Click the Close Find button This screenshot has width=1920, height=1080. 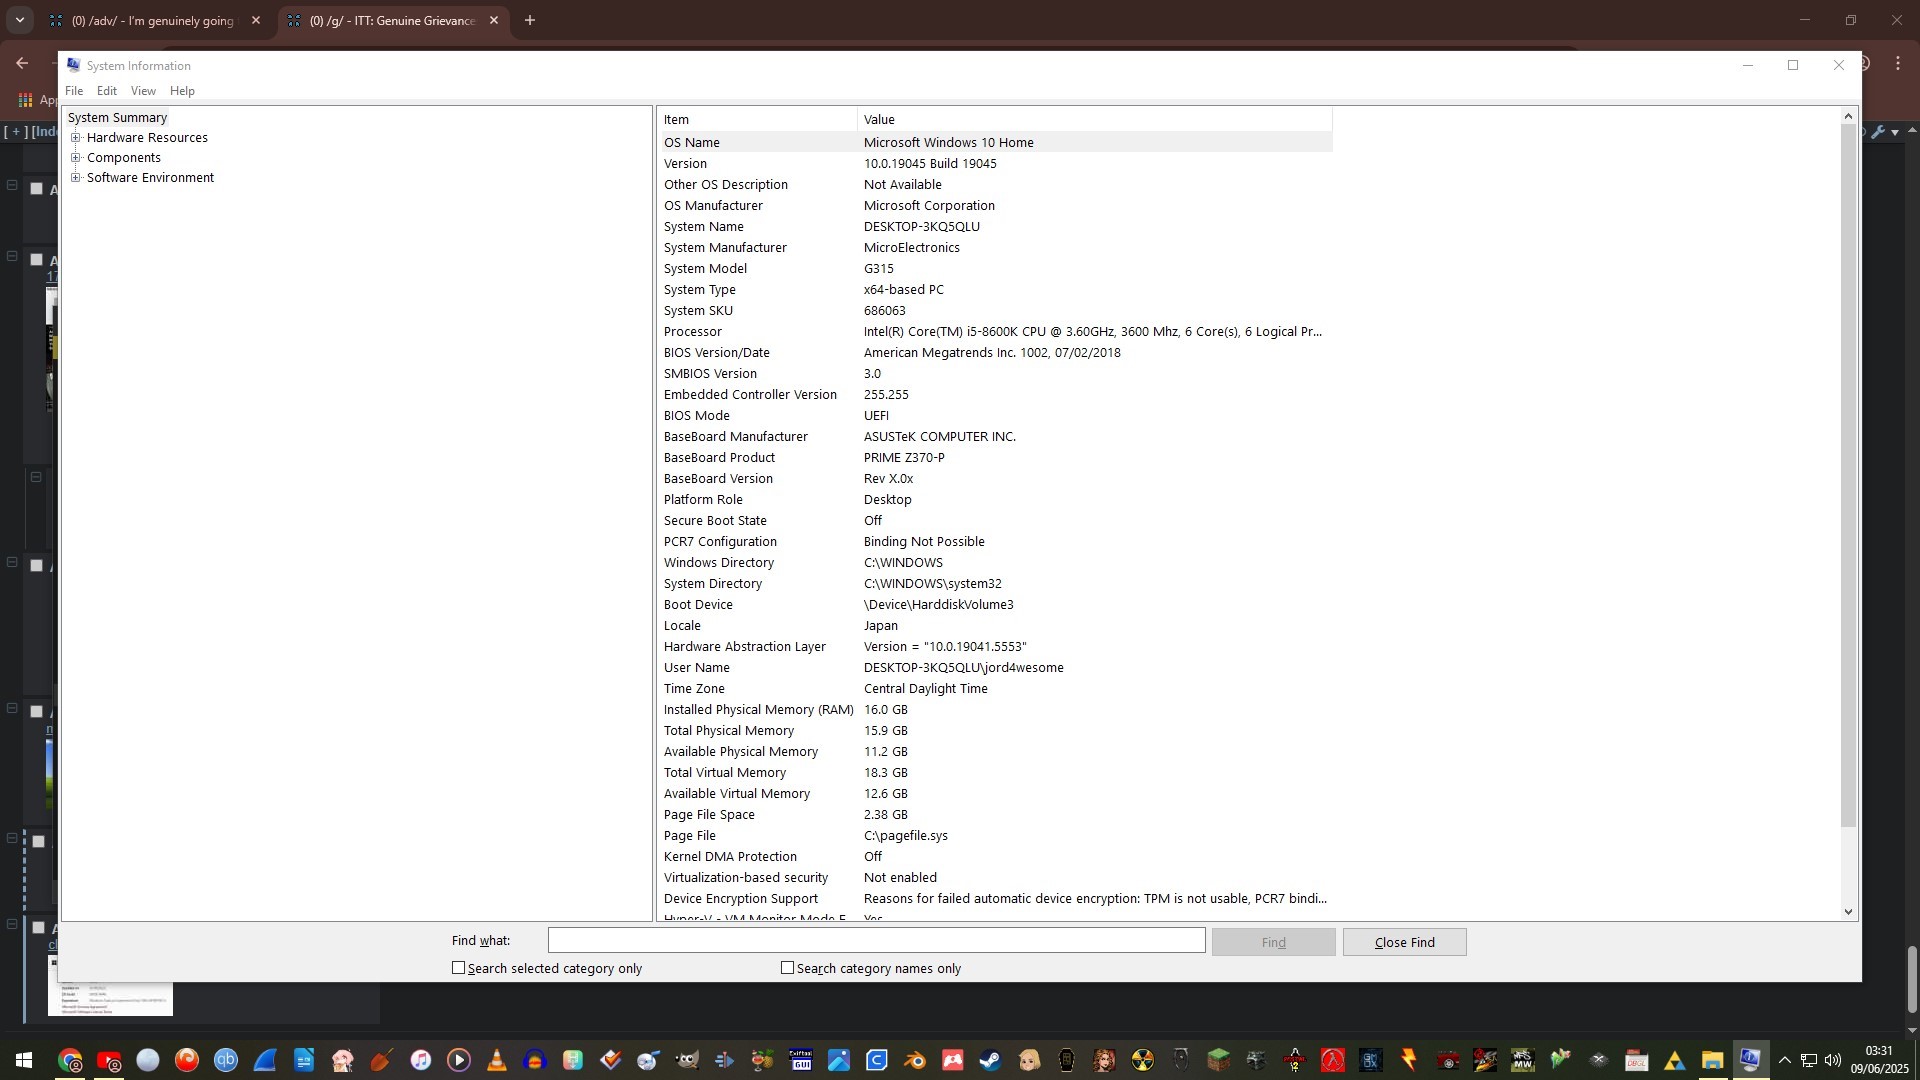(x=1404, y=942)
